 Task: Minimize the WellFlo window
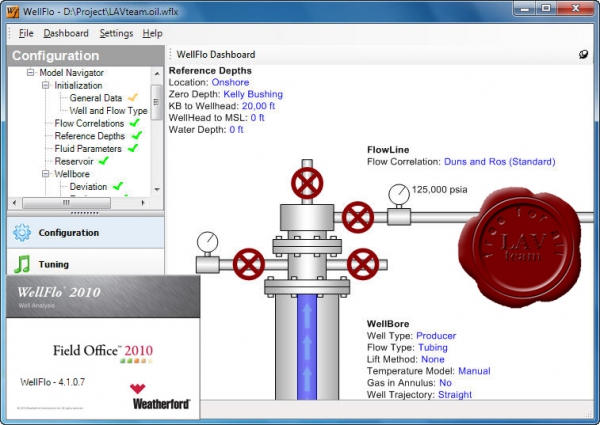pos(525,8)
